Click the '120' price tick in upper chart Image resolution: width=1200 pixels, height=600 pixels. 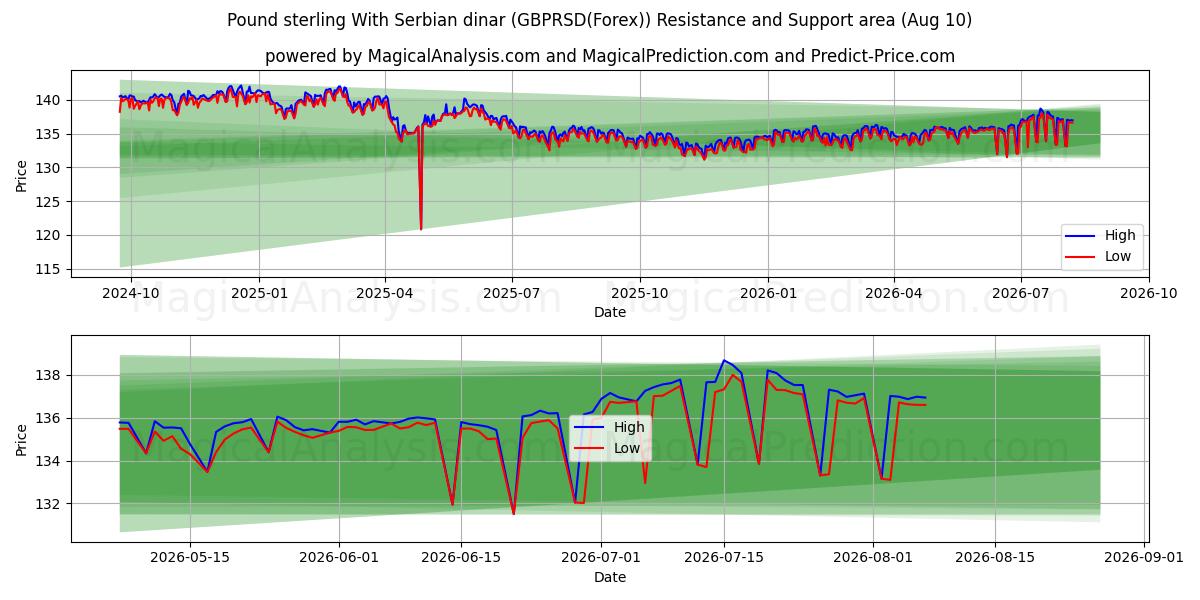[x=50, y=236]
